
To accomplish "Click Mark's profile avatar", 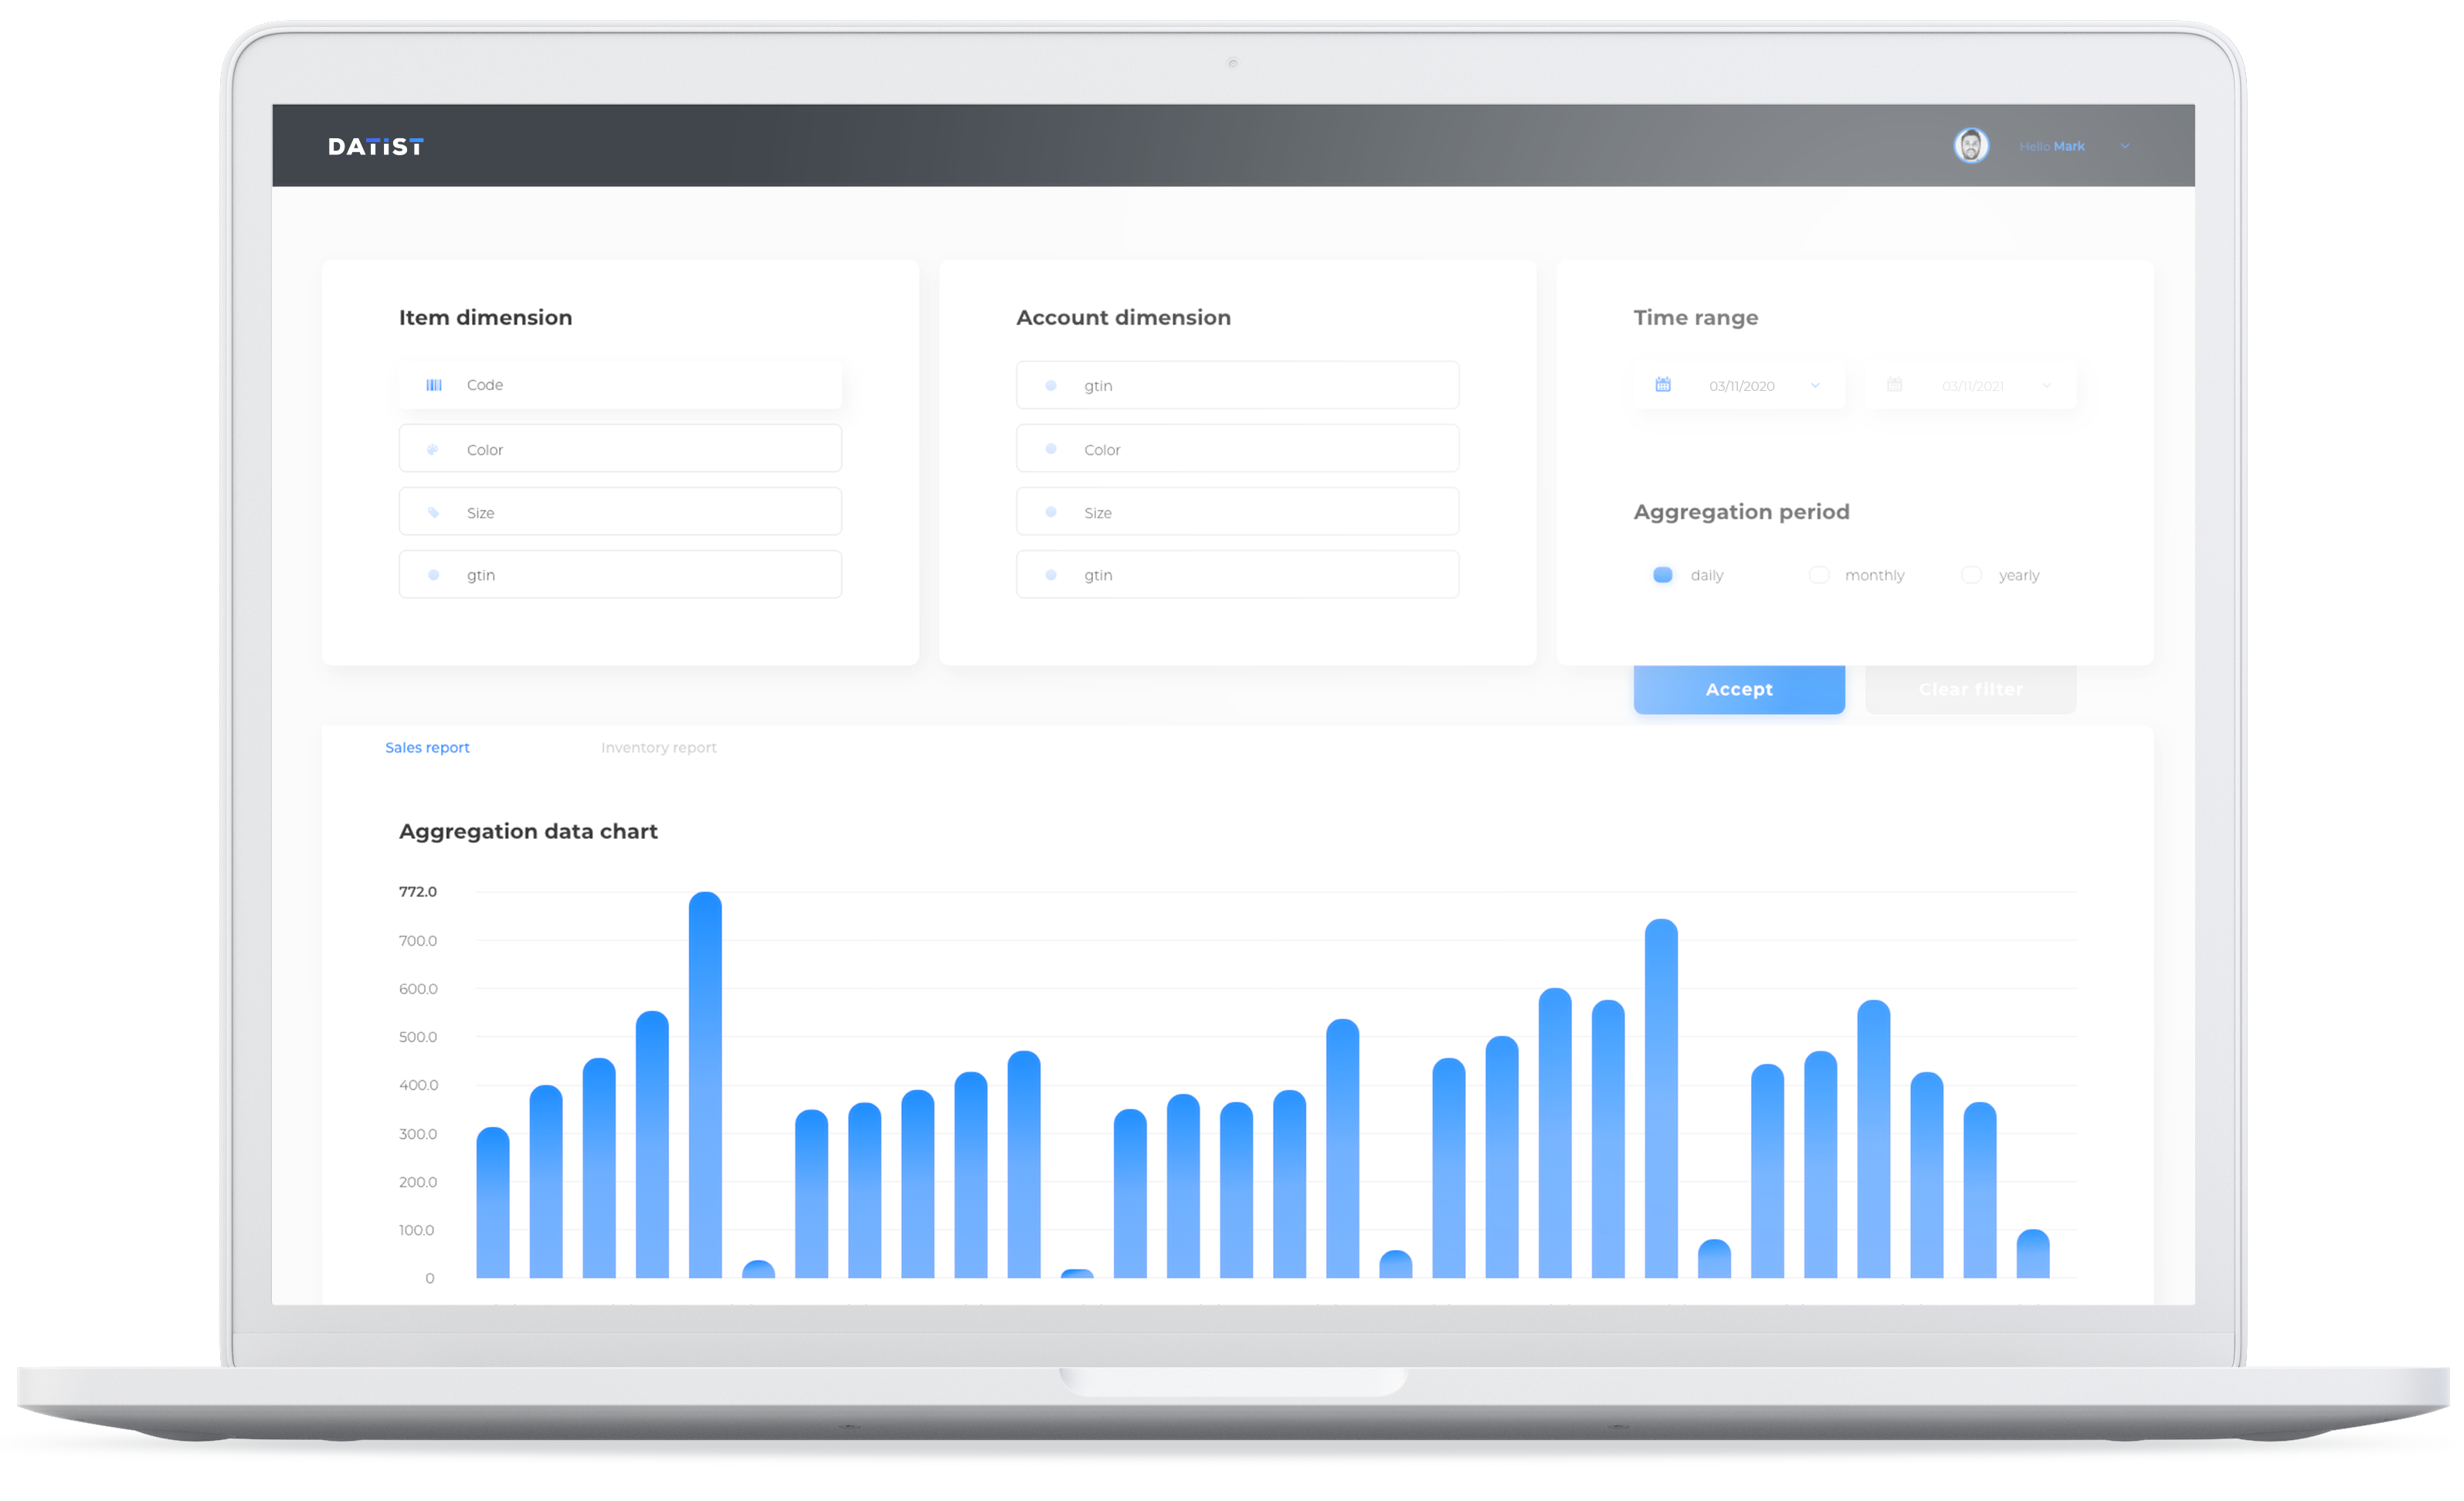I will (1971, 146).
